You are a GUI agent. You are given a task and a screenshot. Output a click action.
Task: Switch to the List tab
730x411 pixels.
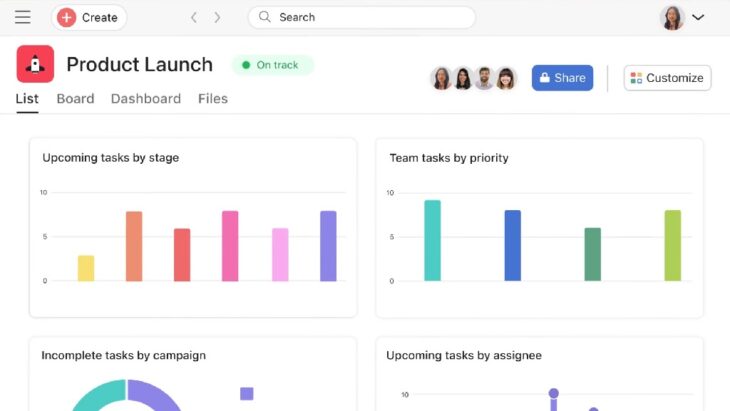27,99
